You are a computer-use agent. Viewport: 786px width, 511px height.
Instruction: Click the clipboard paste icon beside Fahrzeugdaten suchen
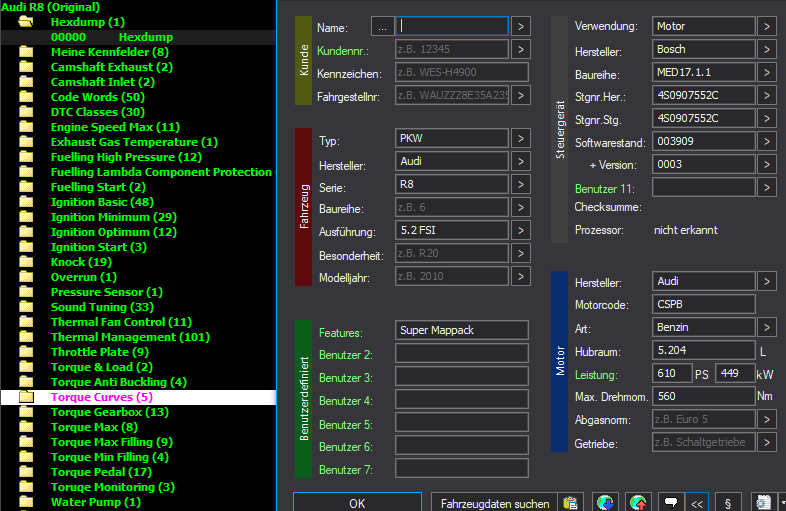pyautogui.click(x=570, y=502)
